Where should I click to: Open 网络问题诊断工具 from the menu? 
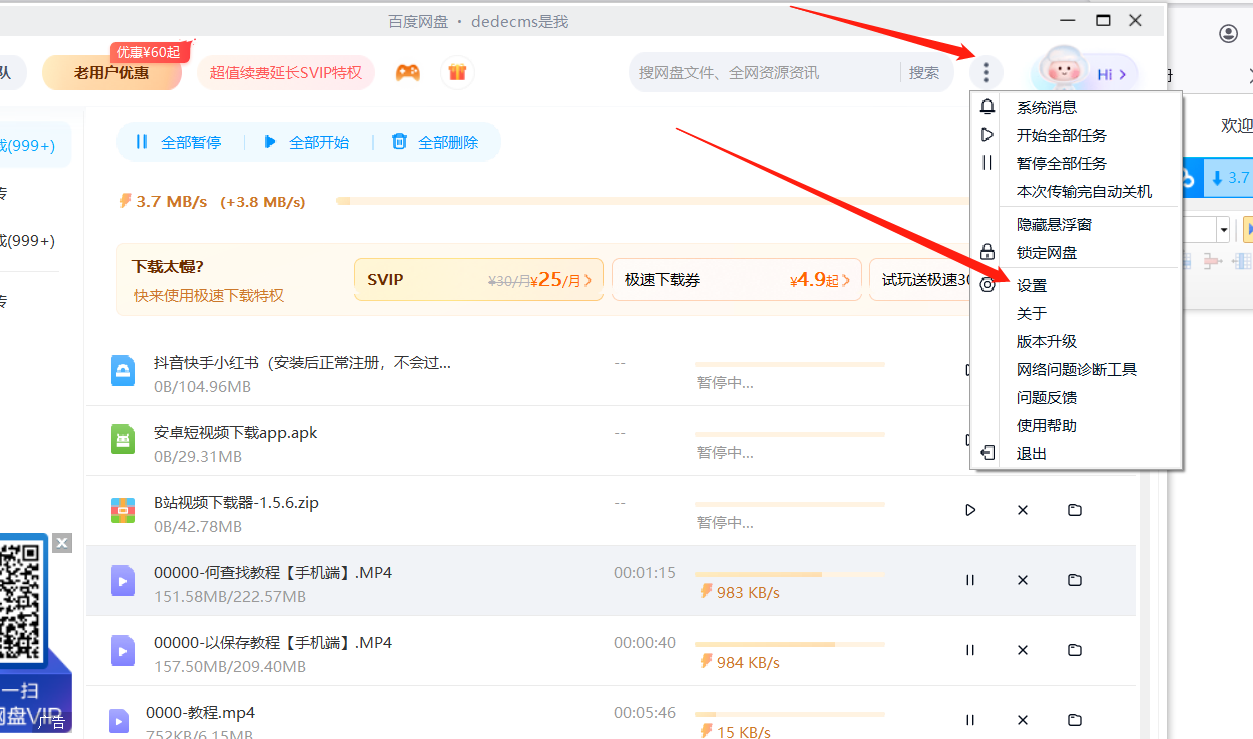pos(1077,369)
